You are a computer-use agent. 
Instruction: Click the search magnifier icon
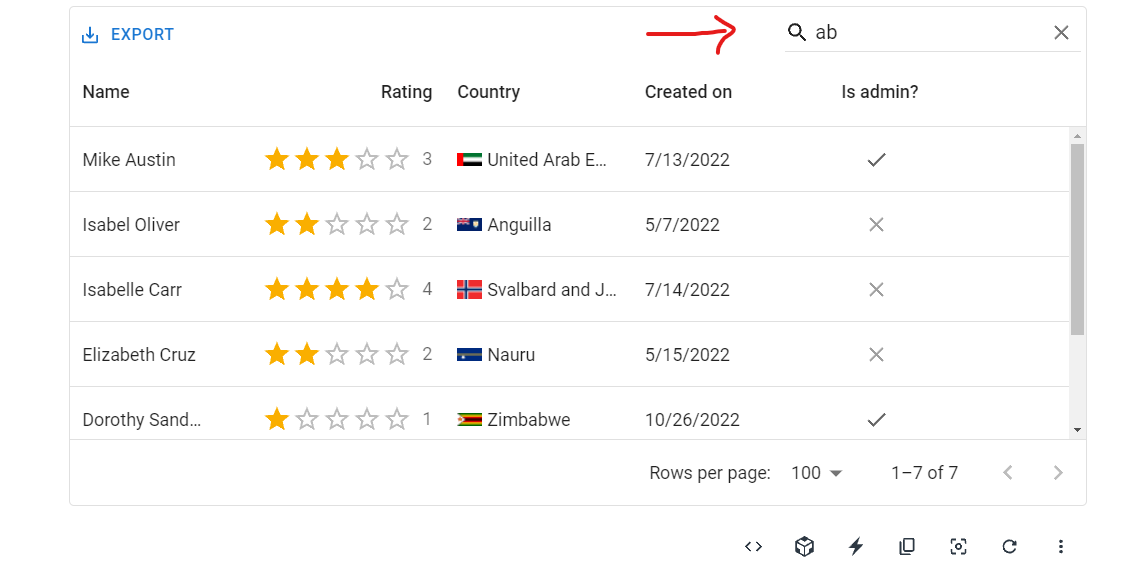coord(796,32)
